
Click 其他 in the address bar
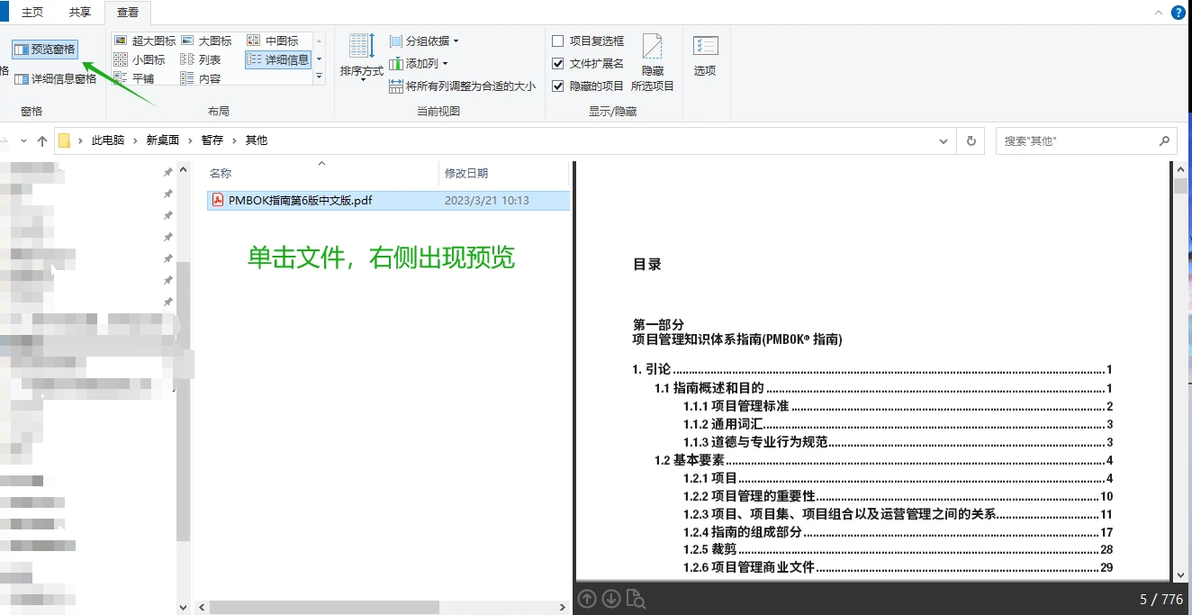coord(256,141)
